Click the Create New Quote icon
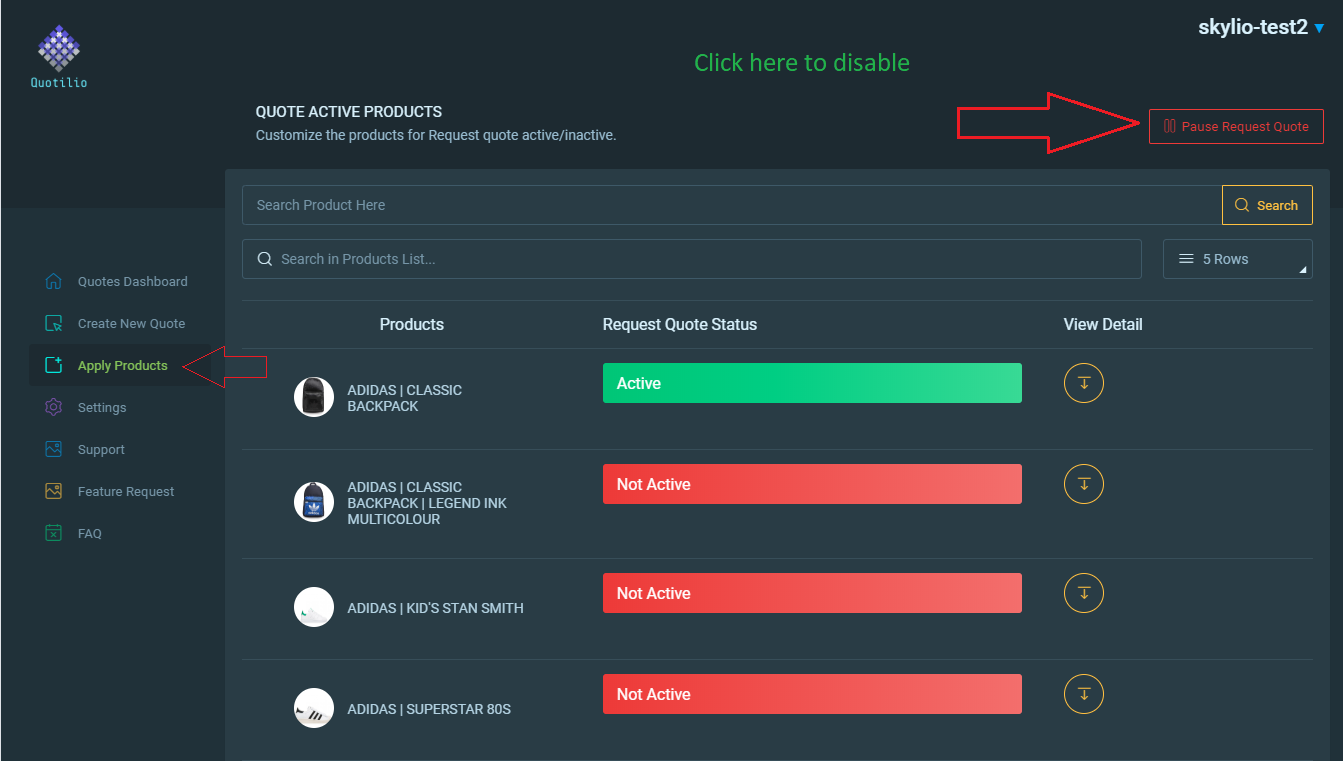1343x761 pixels. pyautogui.click(x=54, y=323)
